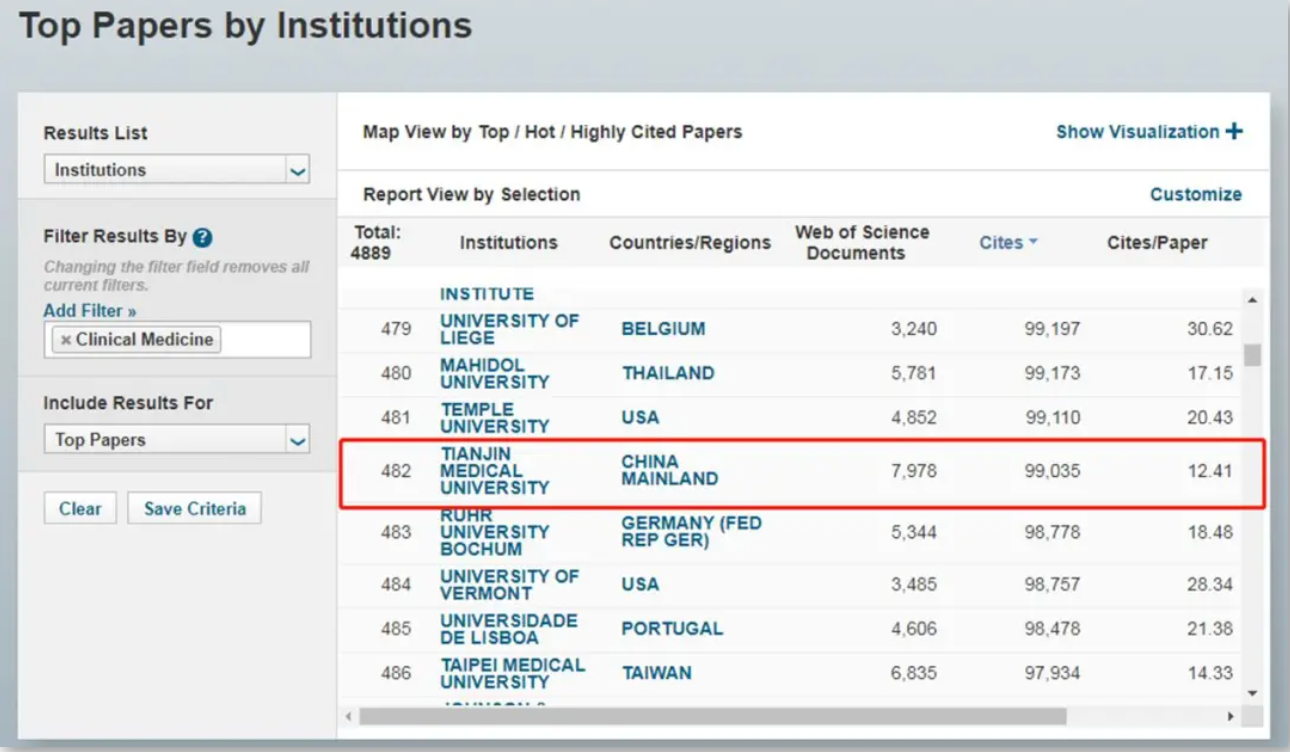This screenshot has height=752, width=1290.
Task: Open Taipei Medical University institution link
Action: coord(513,673)
